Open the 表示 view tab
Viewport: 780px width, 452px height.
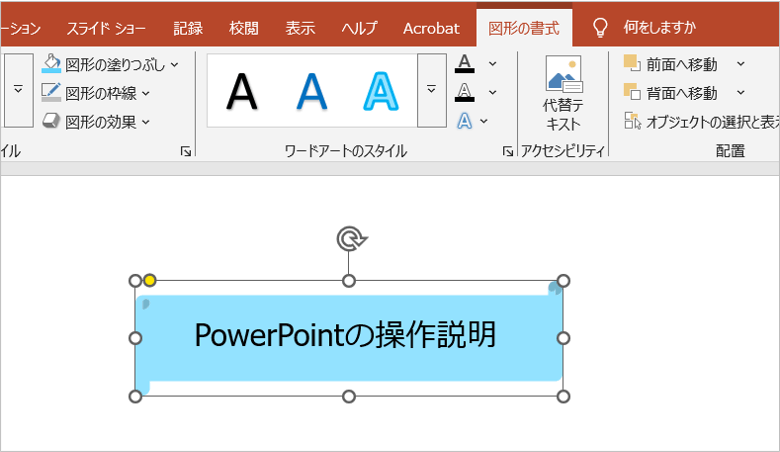(300, 28)
